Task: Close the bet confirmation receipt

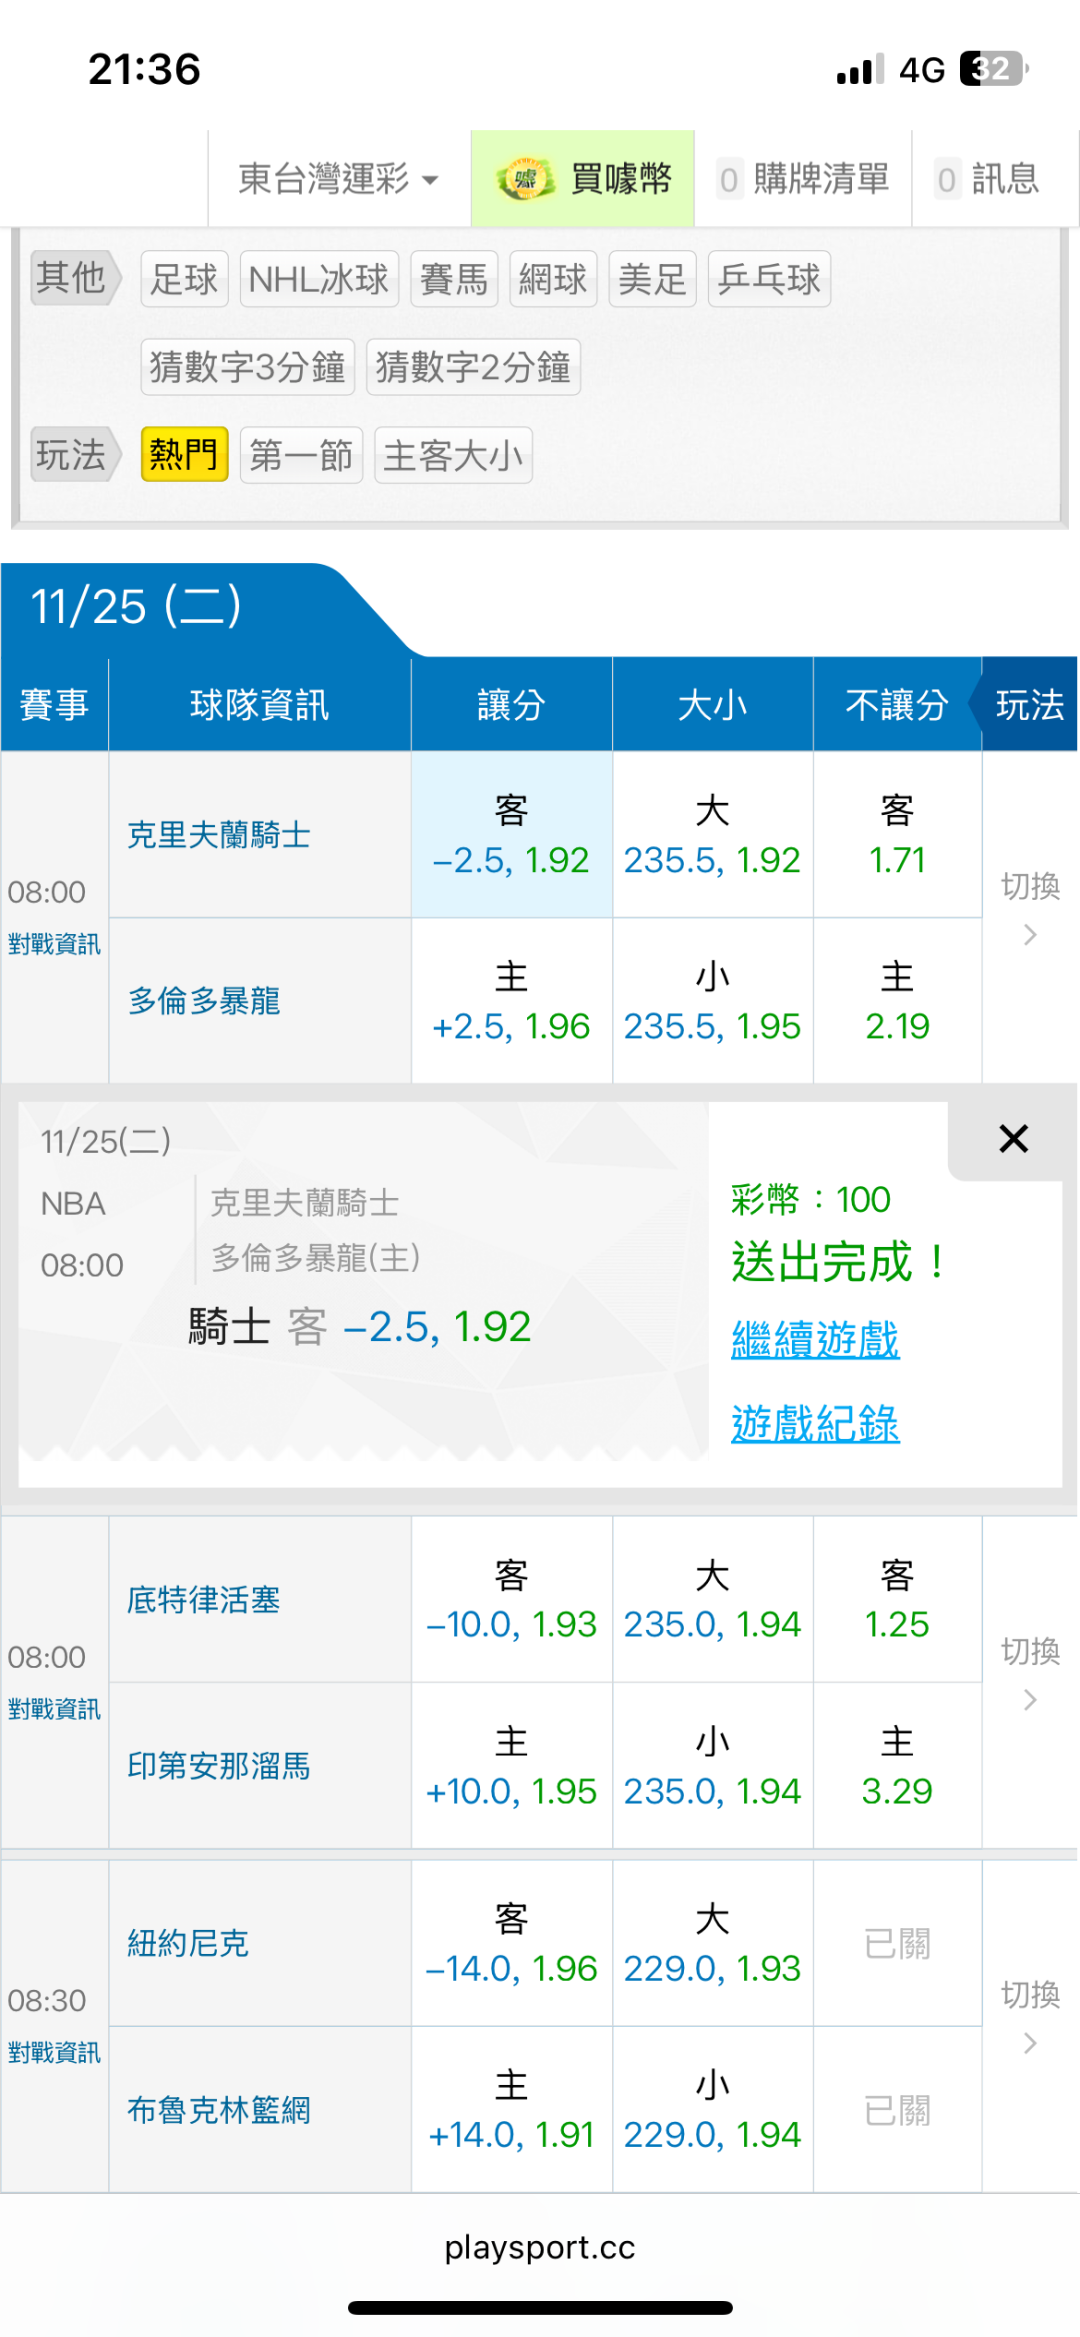Action: (x=1013, y=1139)
